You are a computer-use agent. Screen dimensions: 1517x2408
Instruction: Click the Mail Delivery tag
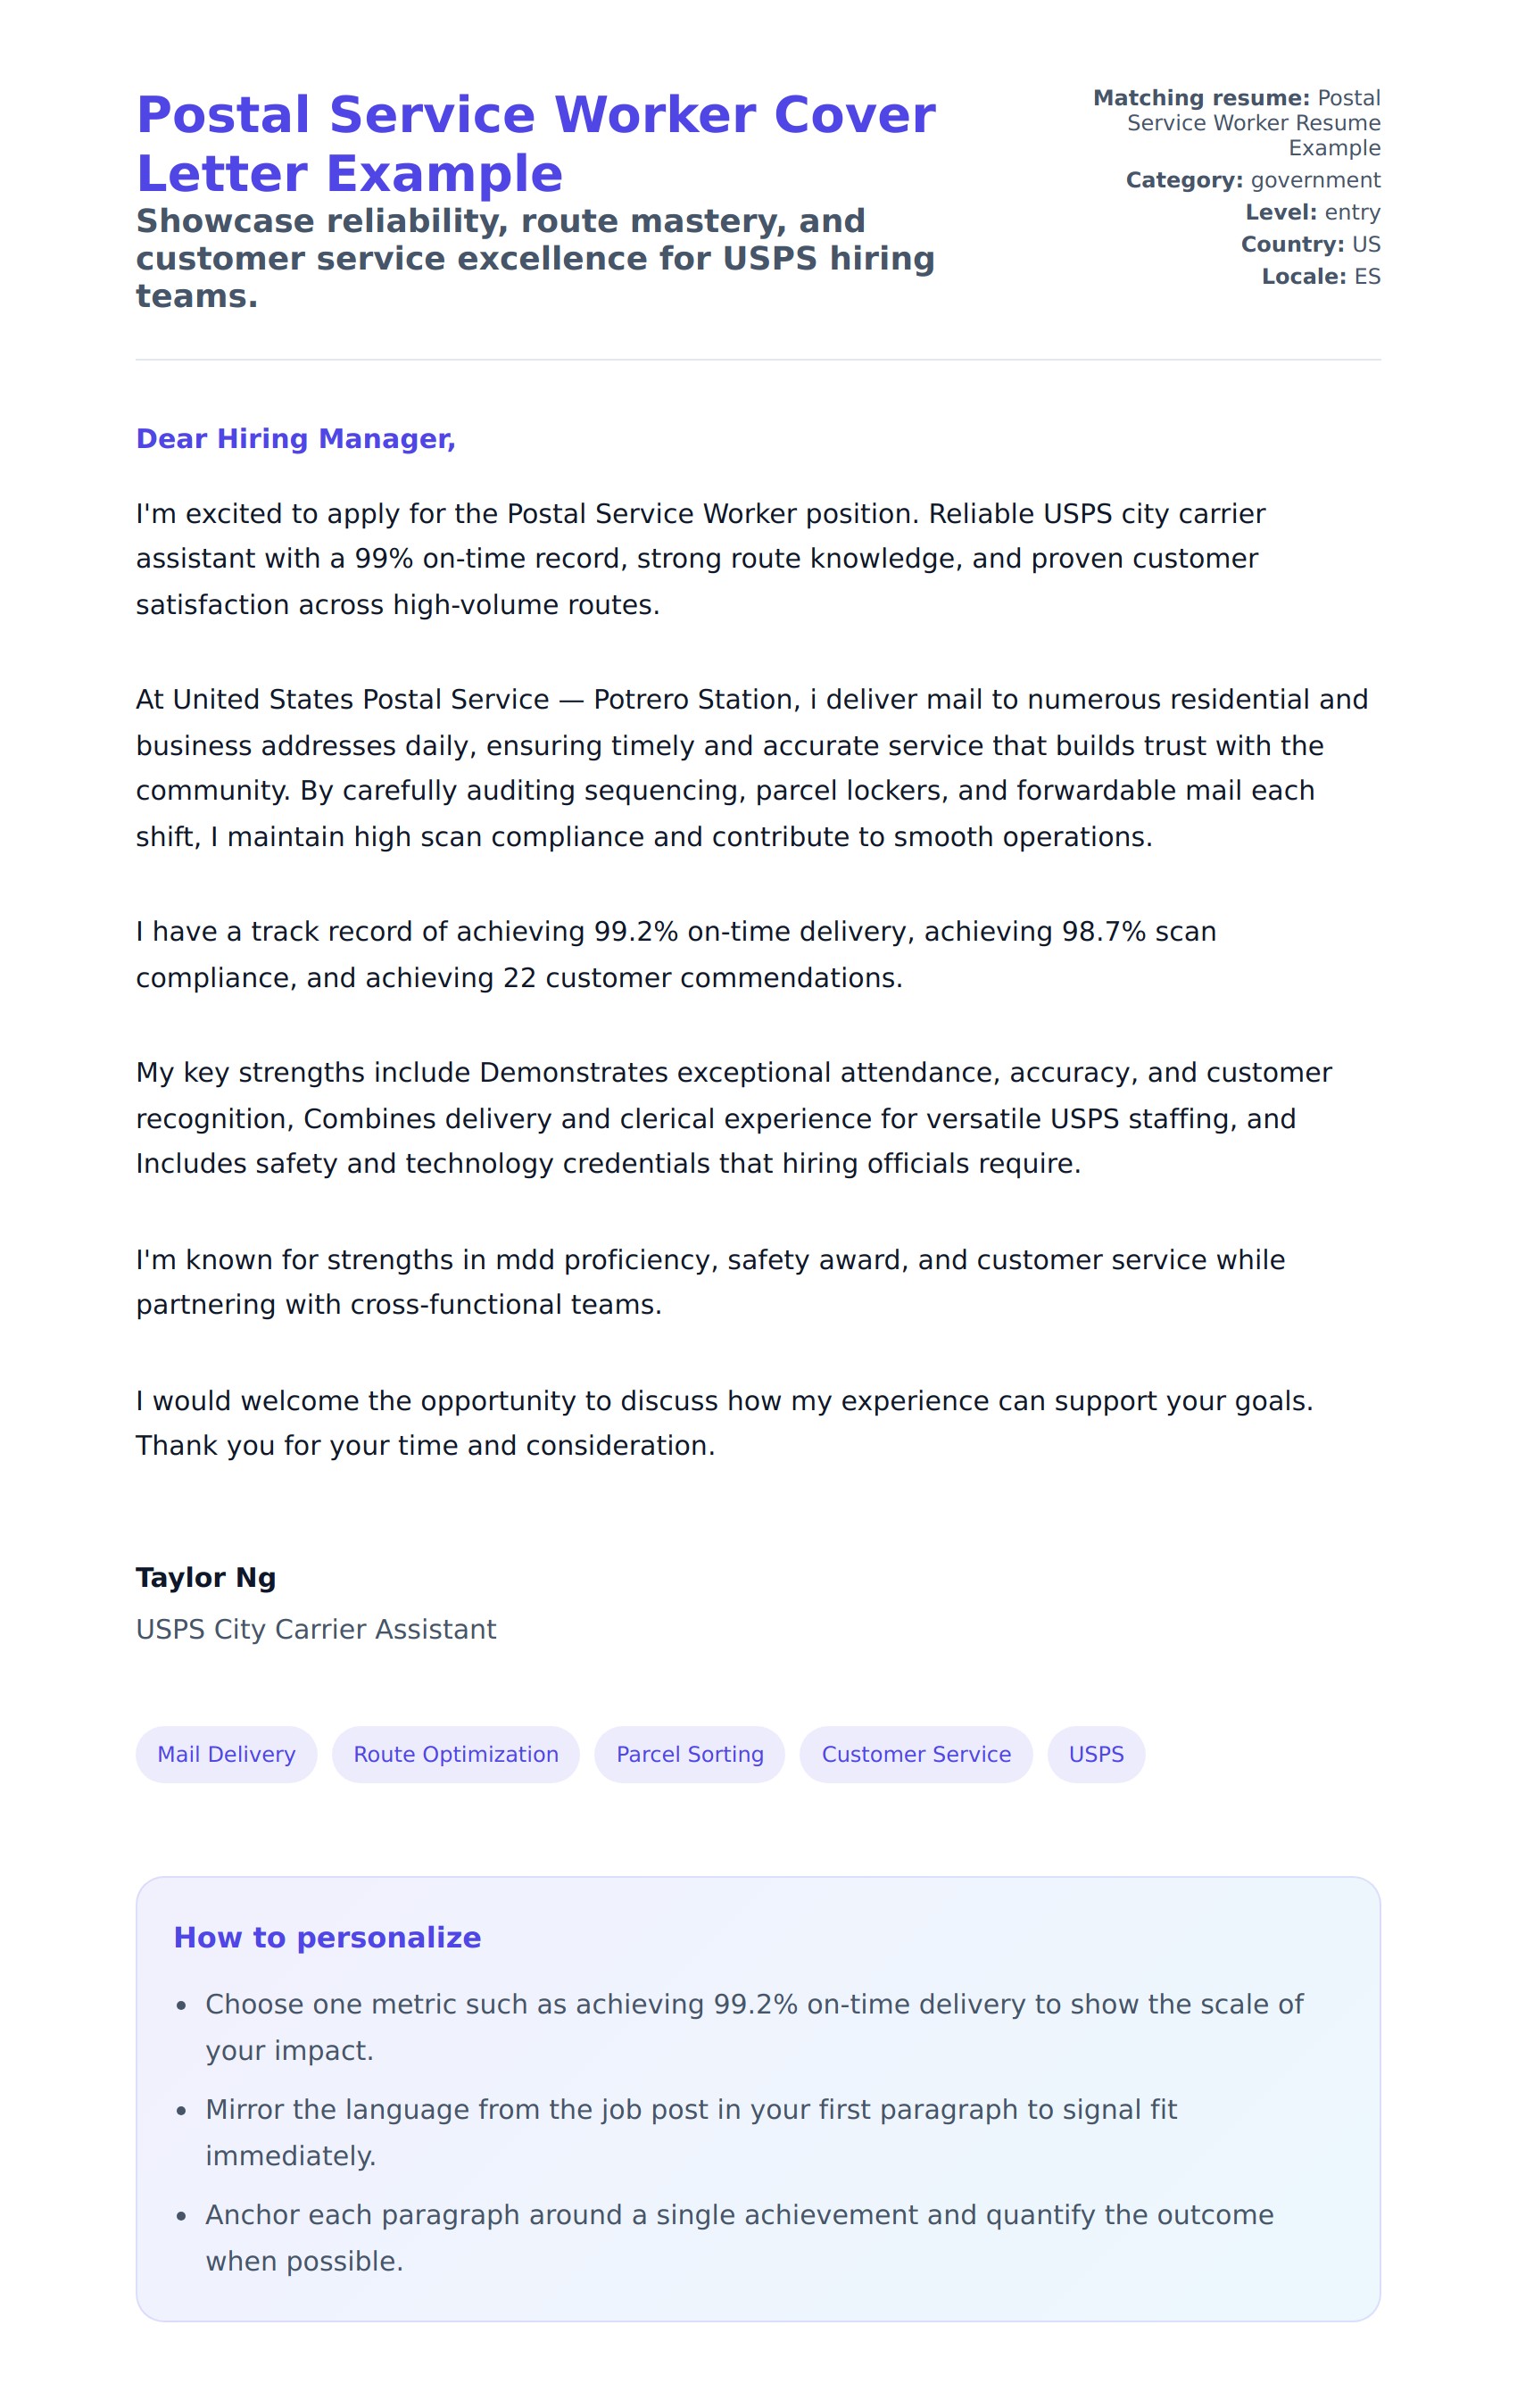[226, 1754]
